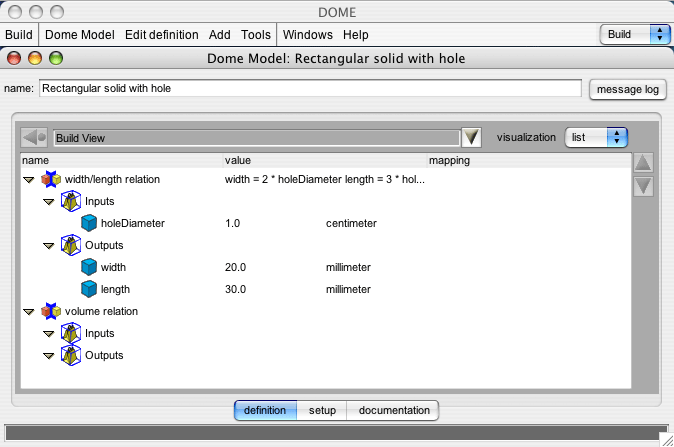Click the Build View path field
The width and height of the screenshot is (674, 447).
point(257,138)
